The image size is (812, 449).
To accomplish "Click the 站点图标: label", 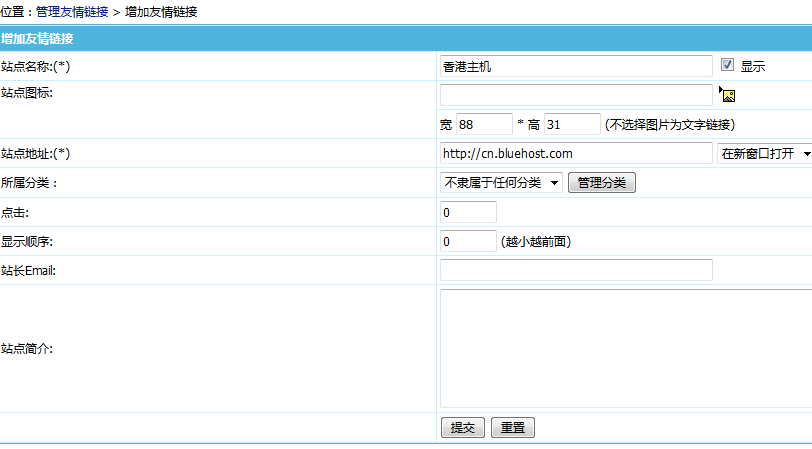I will click(x=27, y=93).
